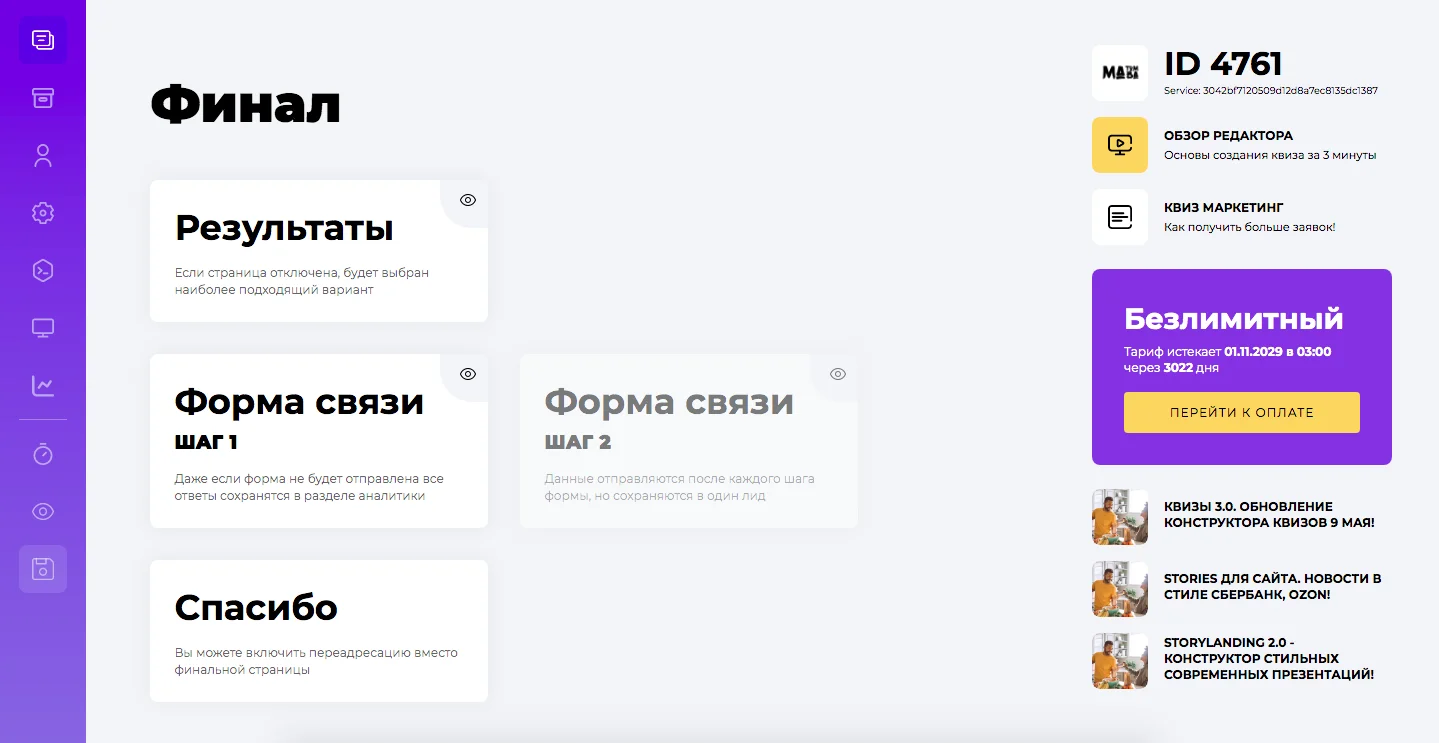
Task: Open the analytics chart sidebar icon
Action: (x=43, y=385)
